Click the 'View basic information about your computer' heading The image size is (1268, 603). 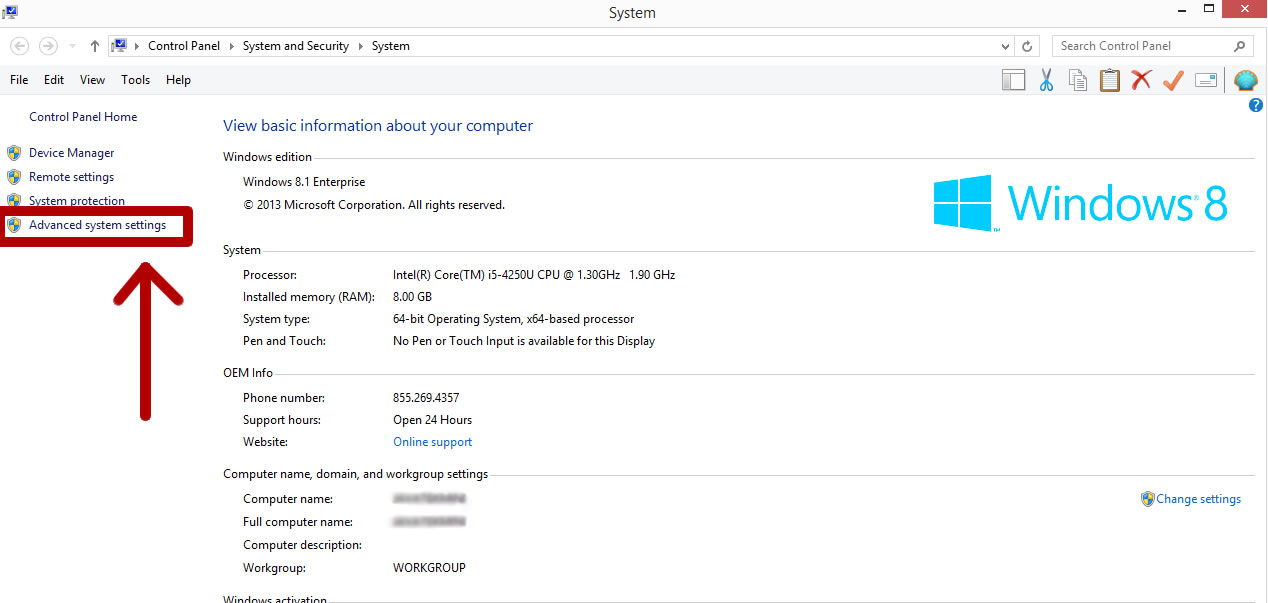[378, 126]
